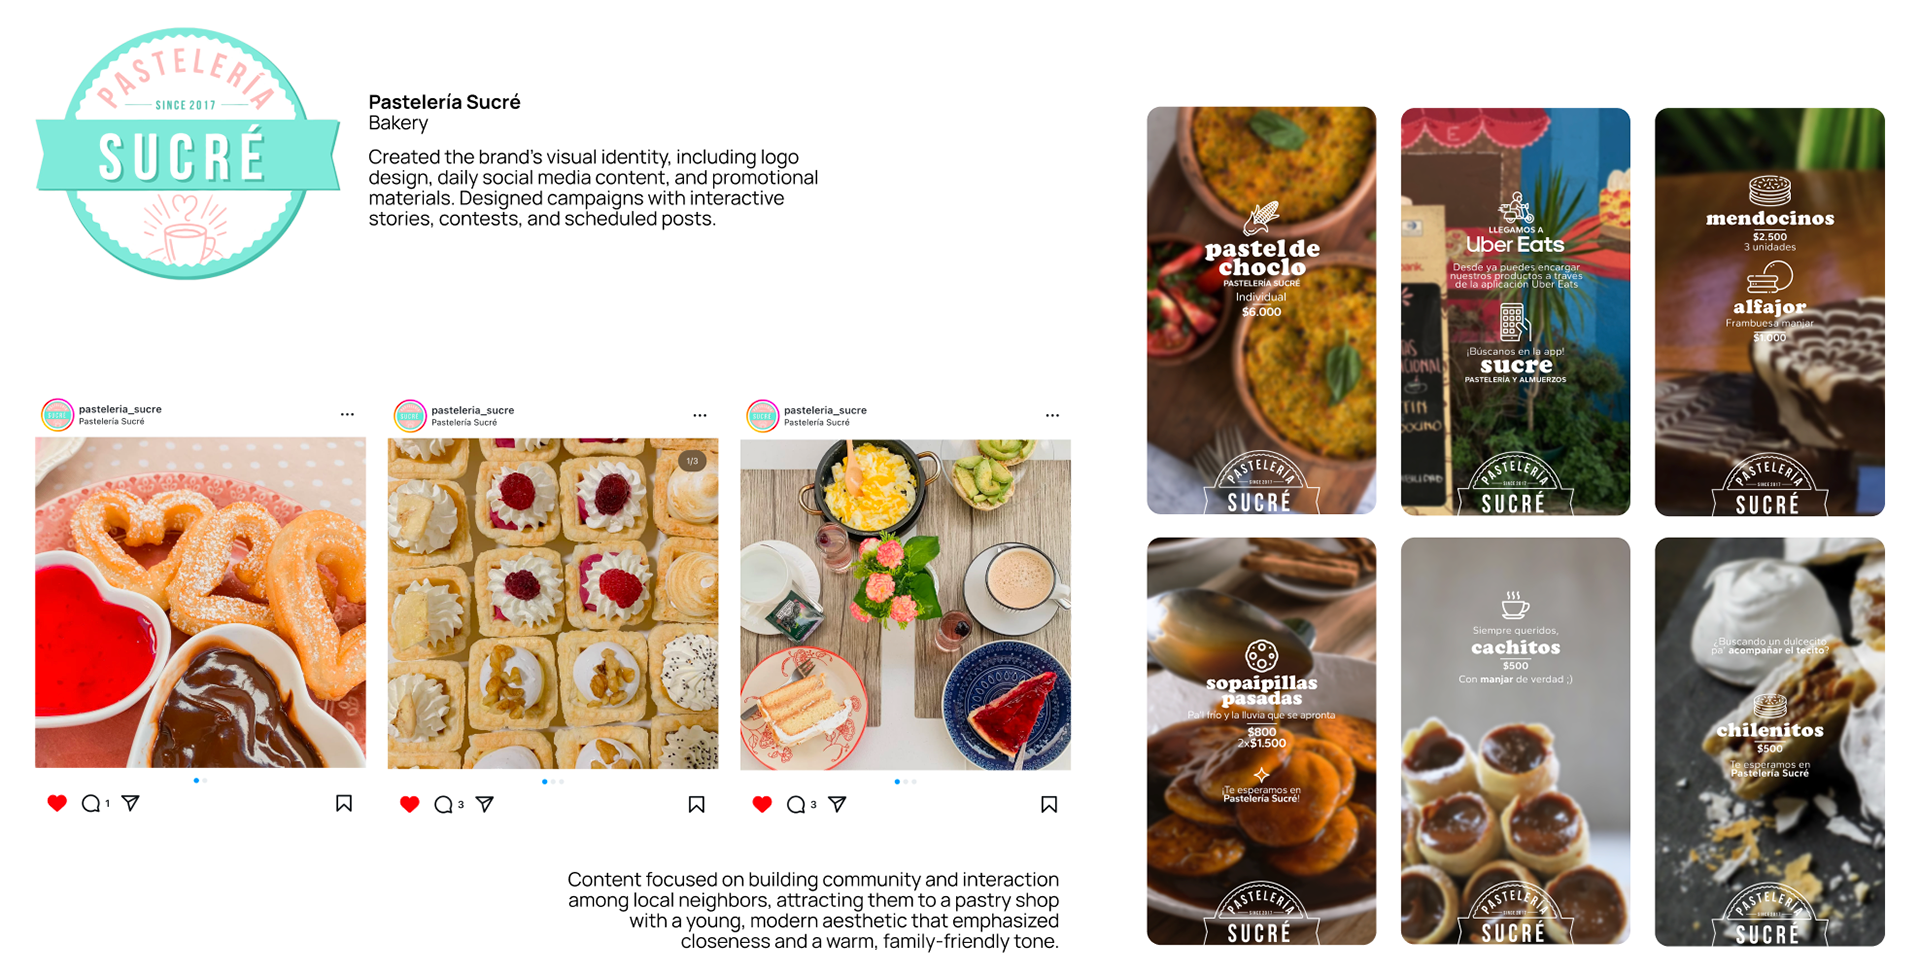This screenshot has width=1920, height=976.
Task: Click the heart icon under the pastry tarts
Action: coord(409,804)
